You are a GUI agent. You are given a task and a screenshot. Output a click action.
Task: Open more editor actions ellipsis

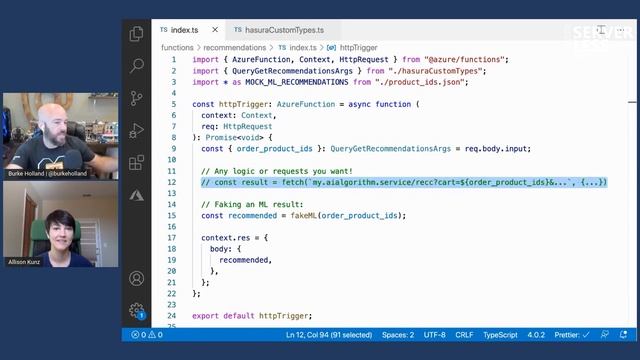[x=621, y=30]
